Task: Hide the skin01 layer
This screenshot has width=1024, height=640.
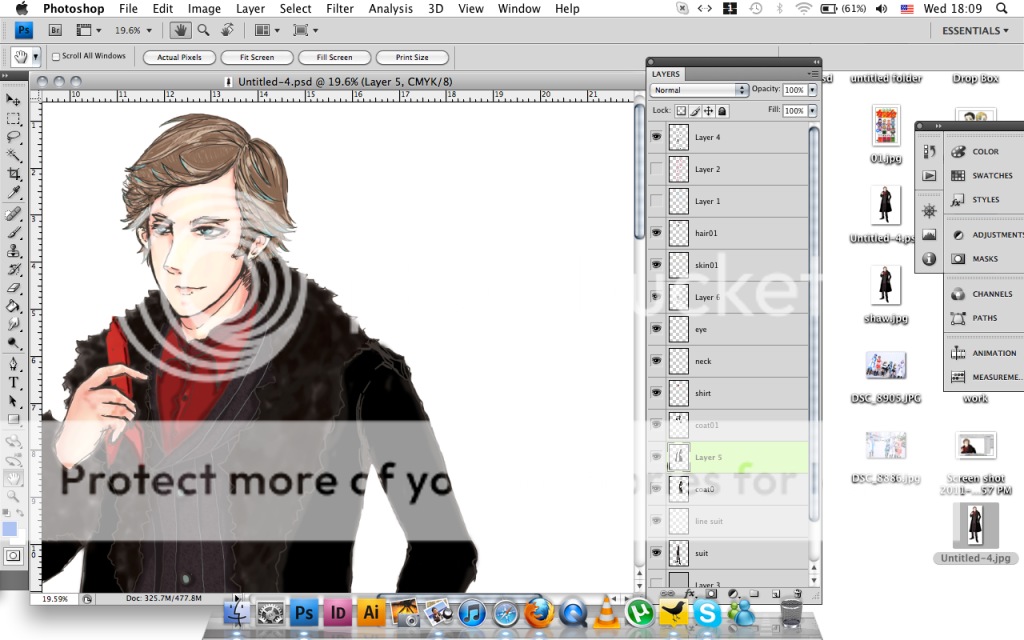Action: [656, 265]
